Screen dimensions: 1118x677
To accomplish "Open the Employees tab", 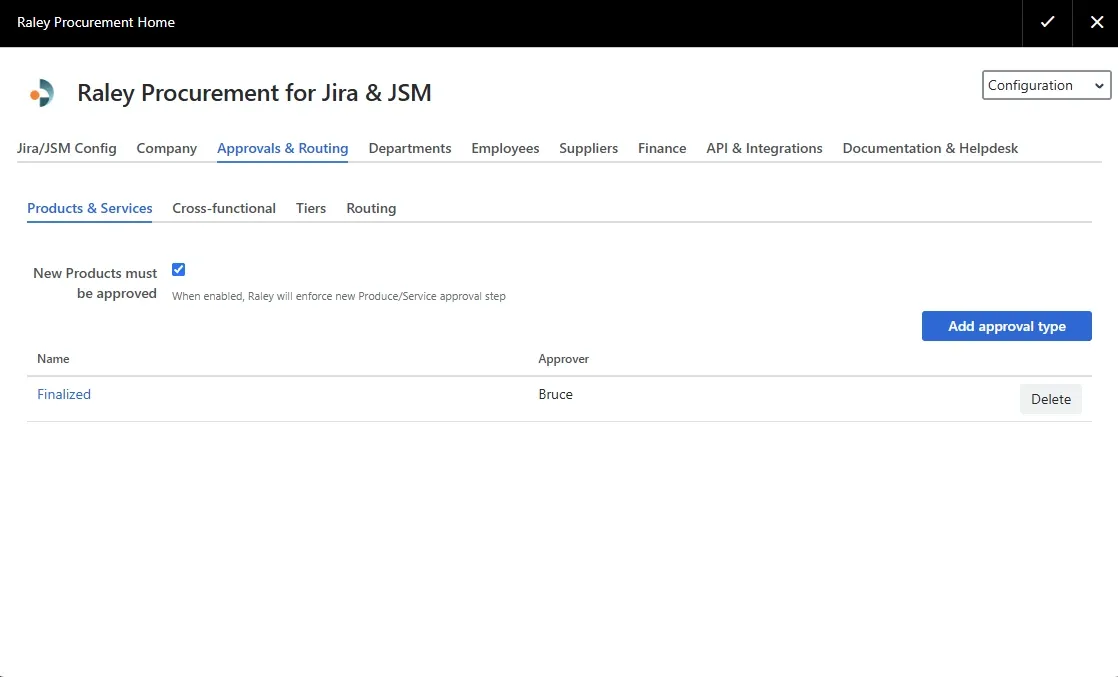I will 505,148.
